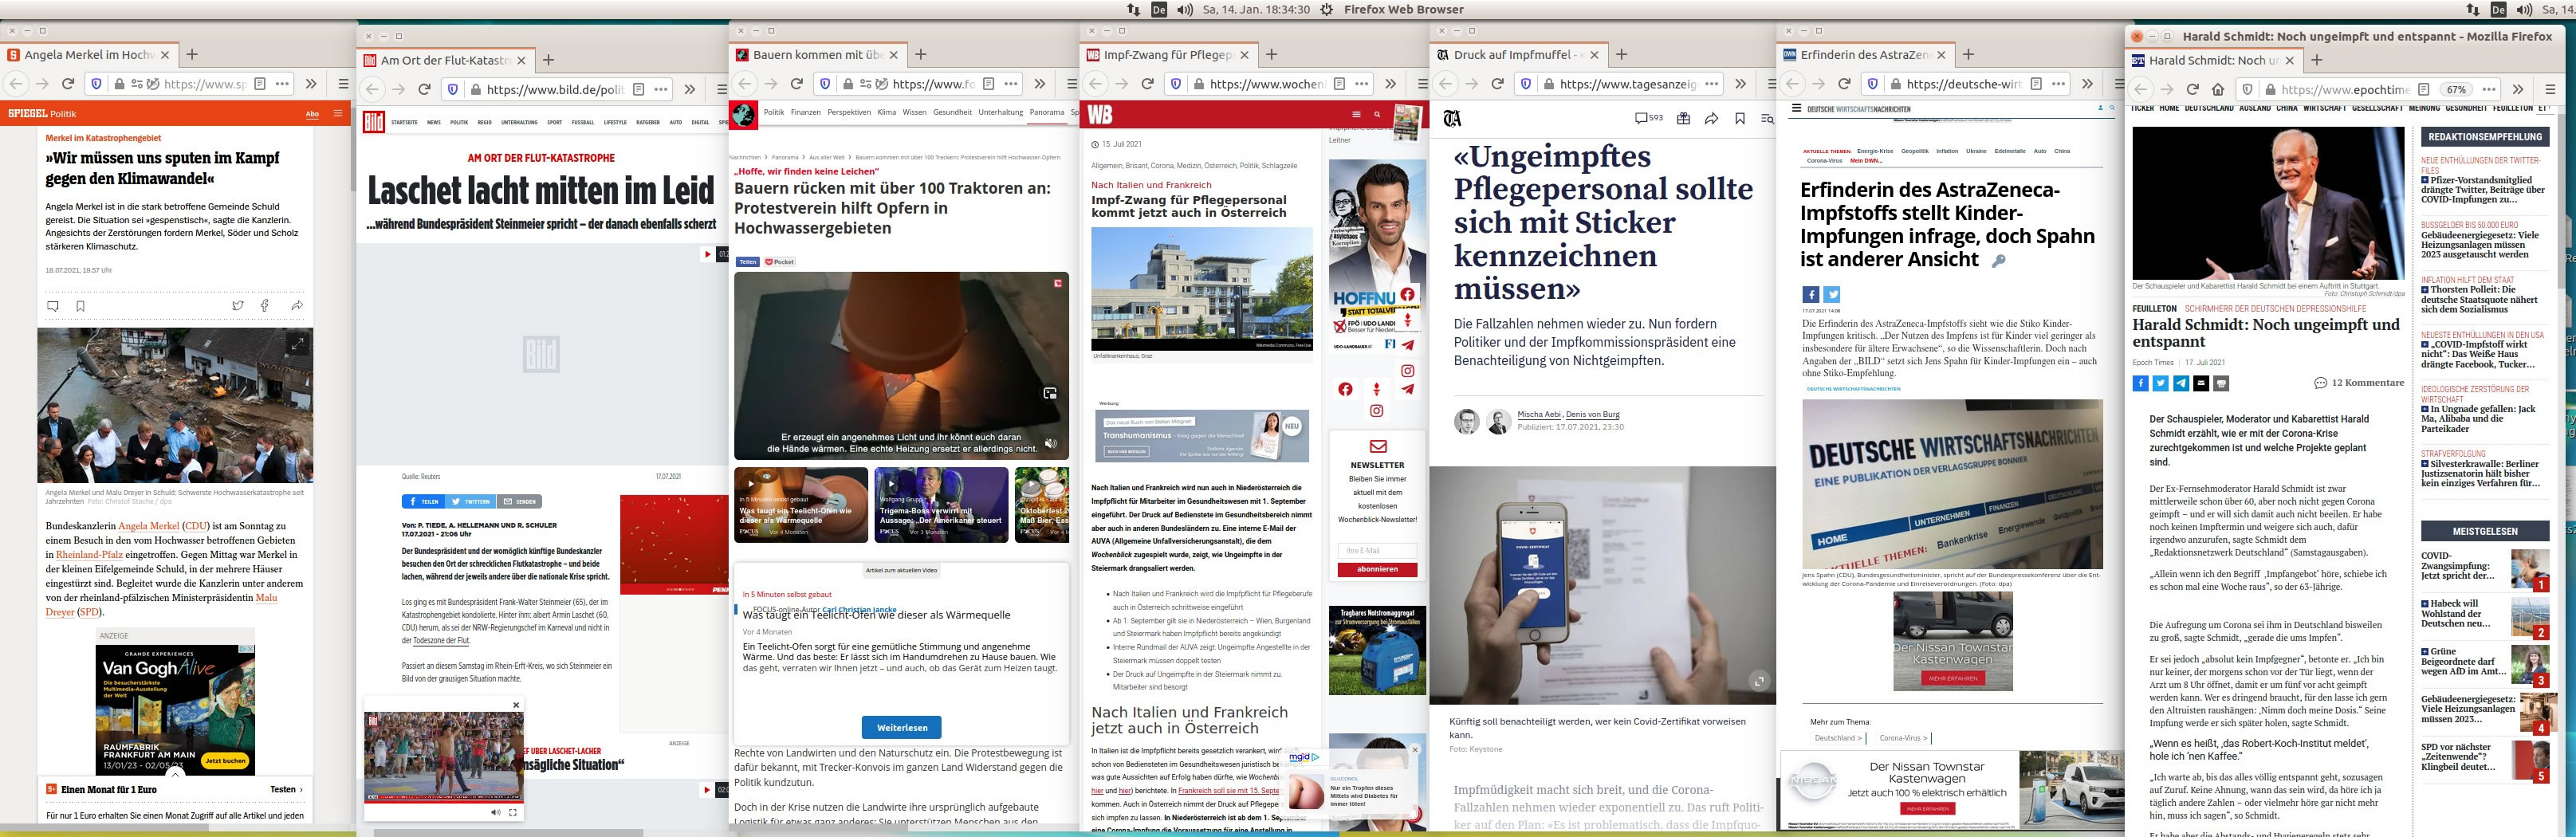
Task: Bookmark the Spiegel Merkel article
Action: [80, 306]
